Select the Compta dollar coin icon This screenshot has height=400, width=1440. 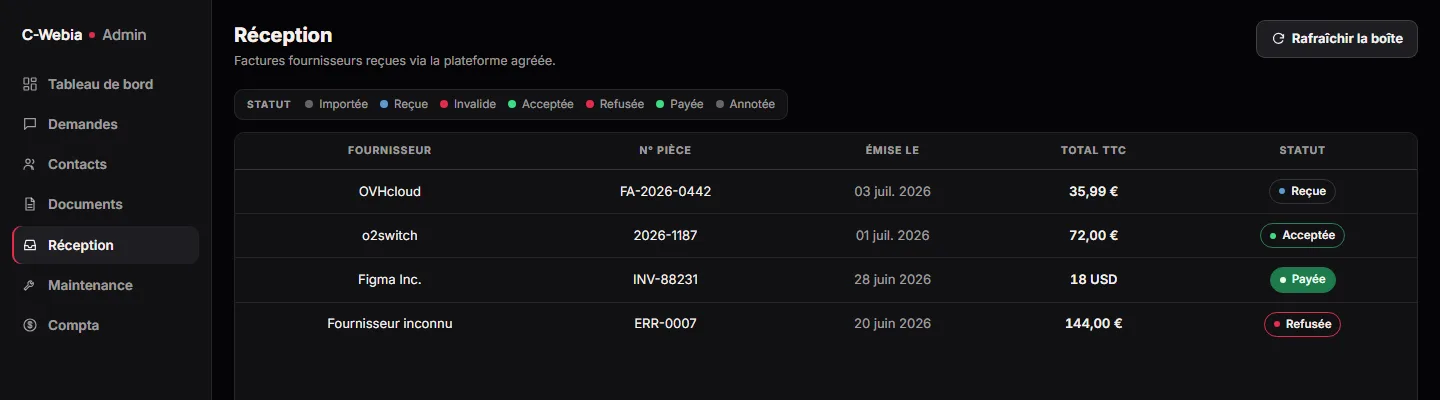point(30,325)
